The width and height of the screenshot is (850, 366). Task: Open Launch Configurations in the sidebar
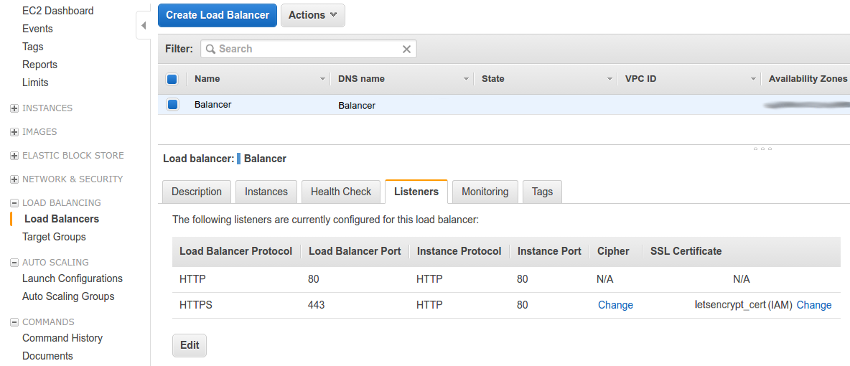click(72, 279)
